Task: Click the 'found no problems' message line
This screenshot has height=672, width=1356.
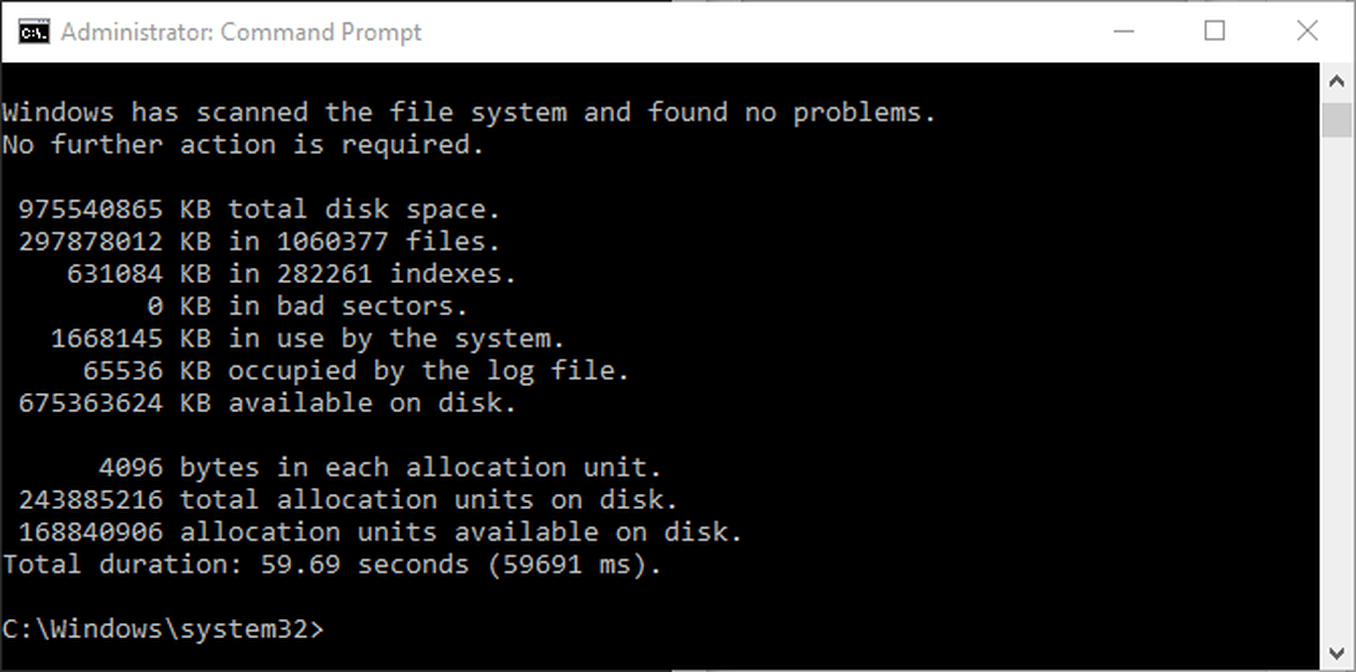Action: 469,113
